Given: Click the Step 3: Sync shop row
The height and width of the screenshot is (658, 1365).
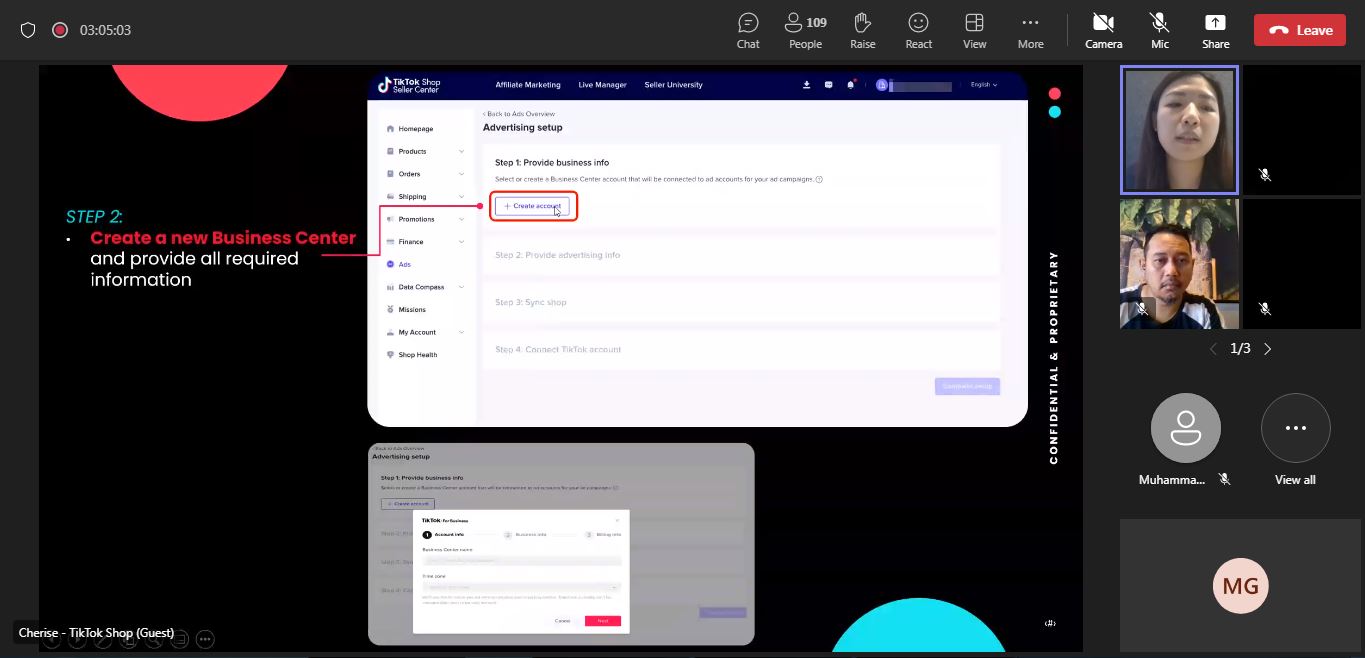Looking at the screenshot, I should 741,302.
